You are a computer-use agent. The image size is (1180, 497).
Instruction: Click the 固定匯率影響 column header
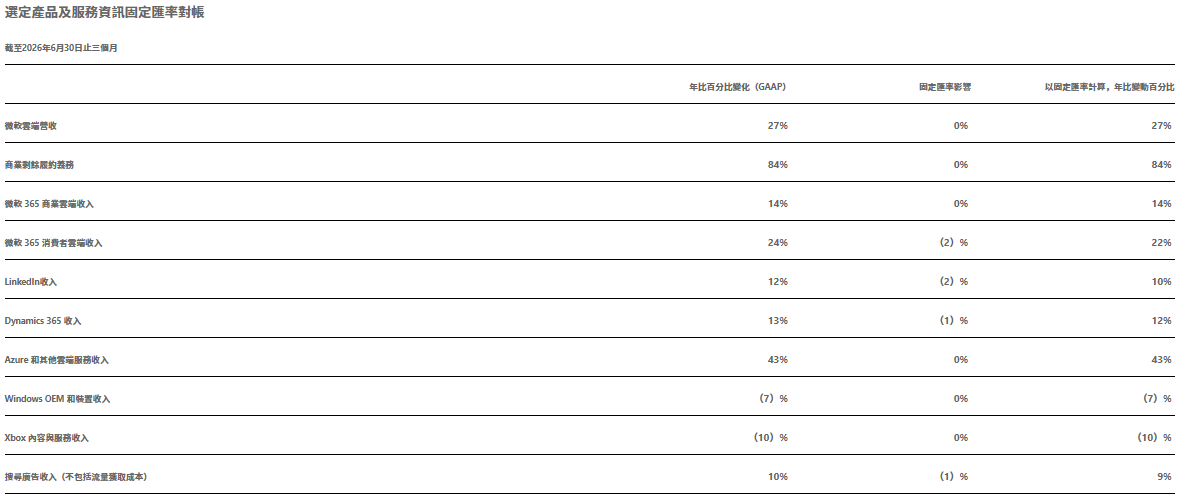coord(944,87)
